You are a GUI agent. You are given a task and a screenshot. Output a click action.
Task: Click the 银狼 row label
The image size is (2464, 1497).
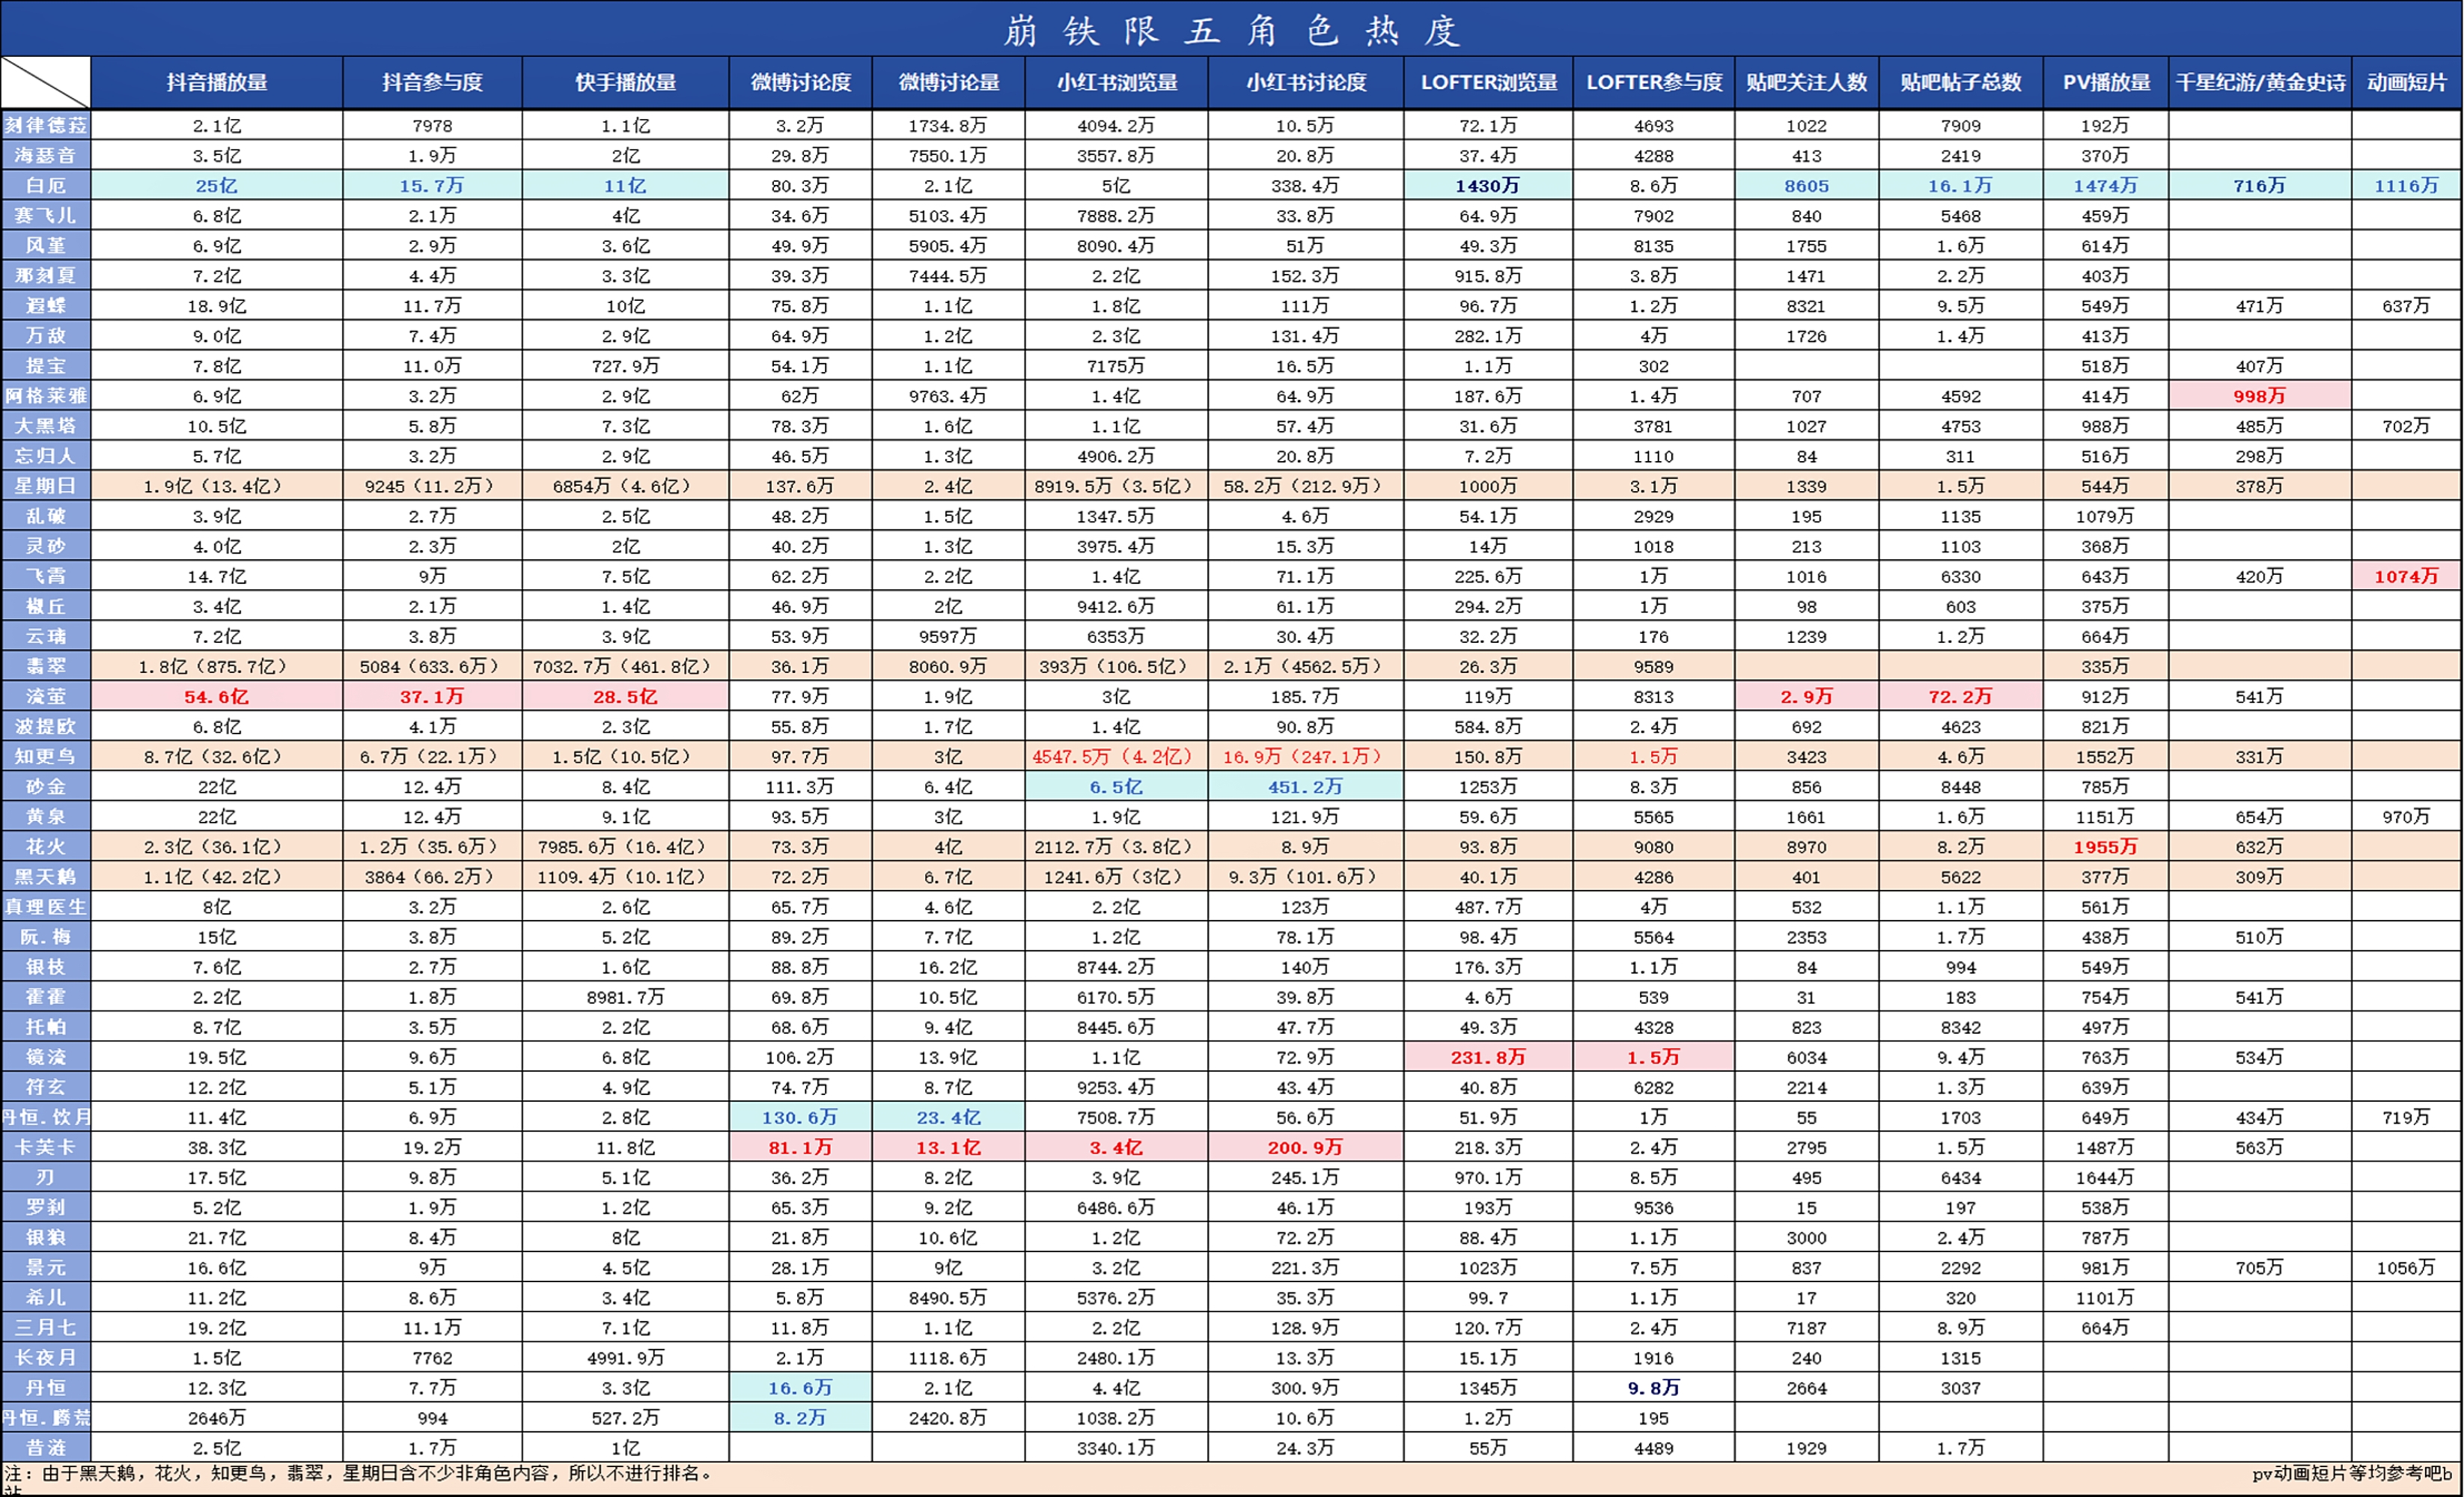[x=46, y=1237]
